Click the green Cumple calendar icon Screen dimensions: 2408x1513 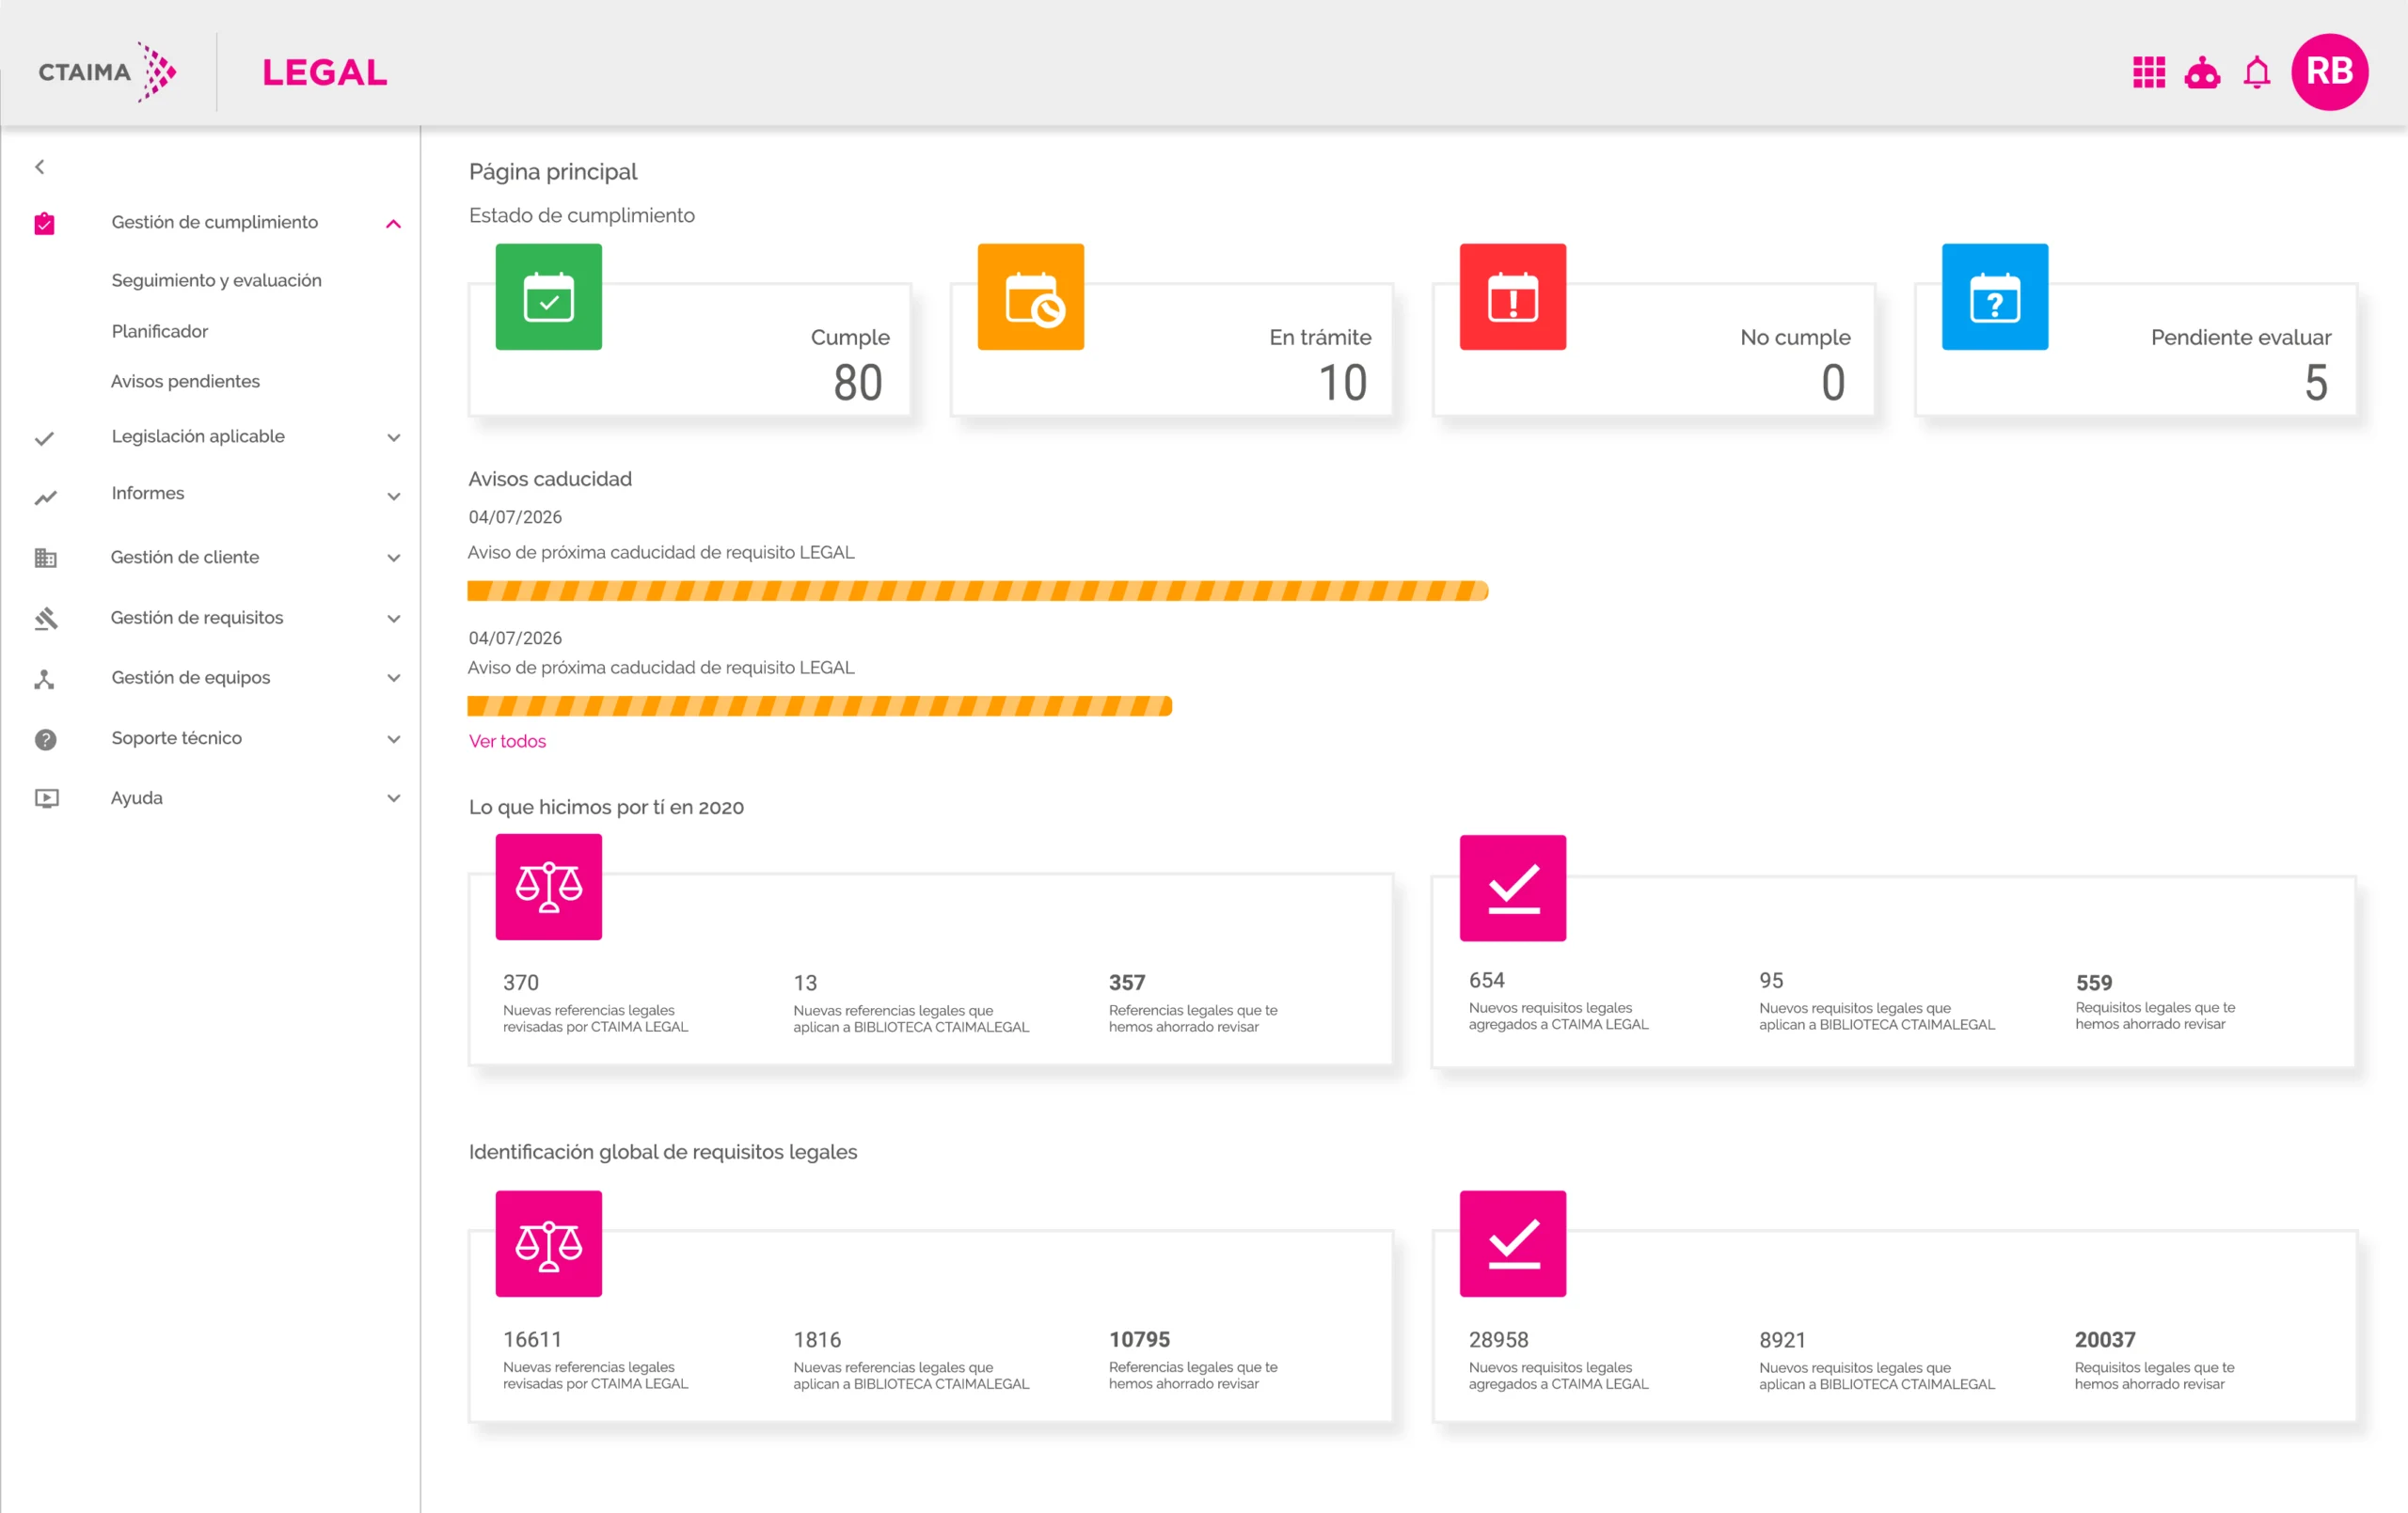point(549,297)
